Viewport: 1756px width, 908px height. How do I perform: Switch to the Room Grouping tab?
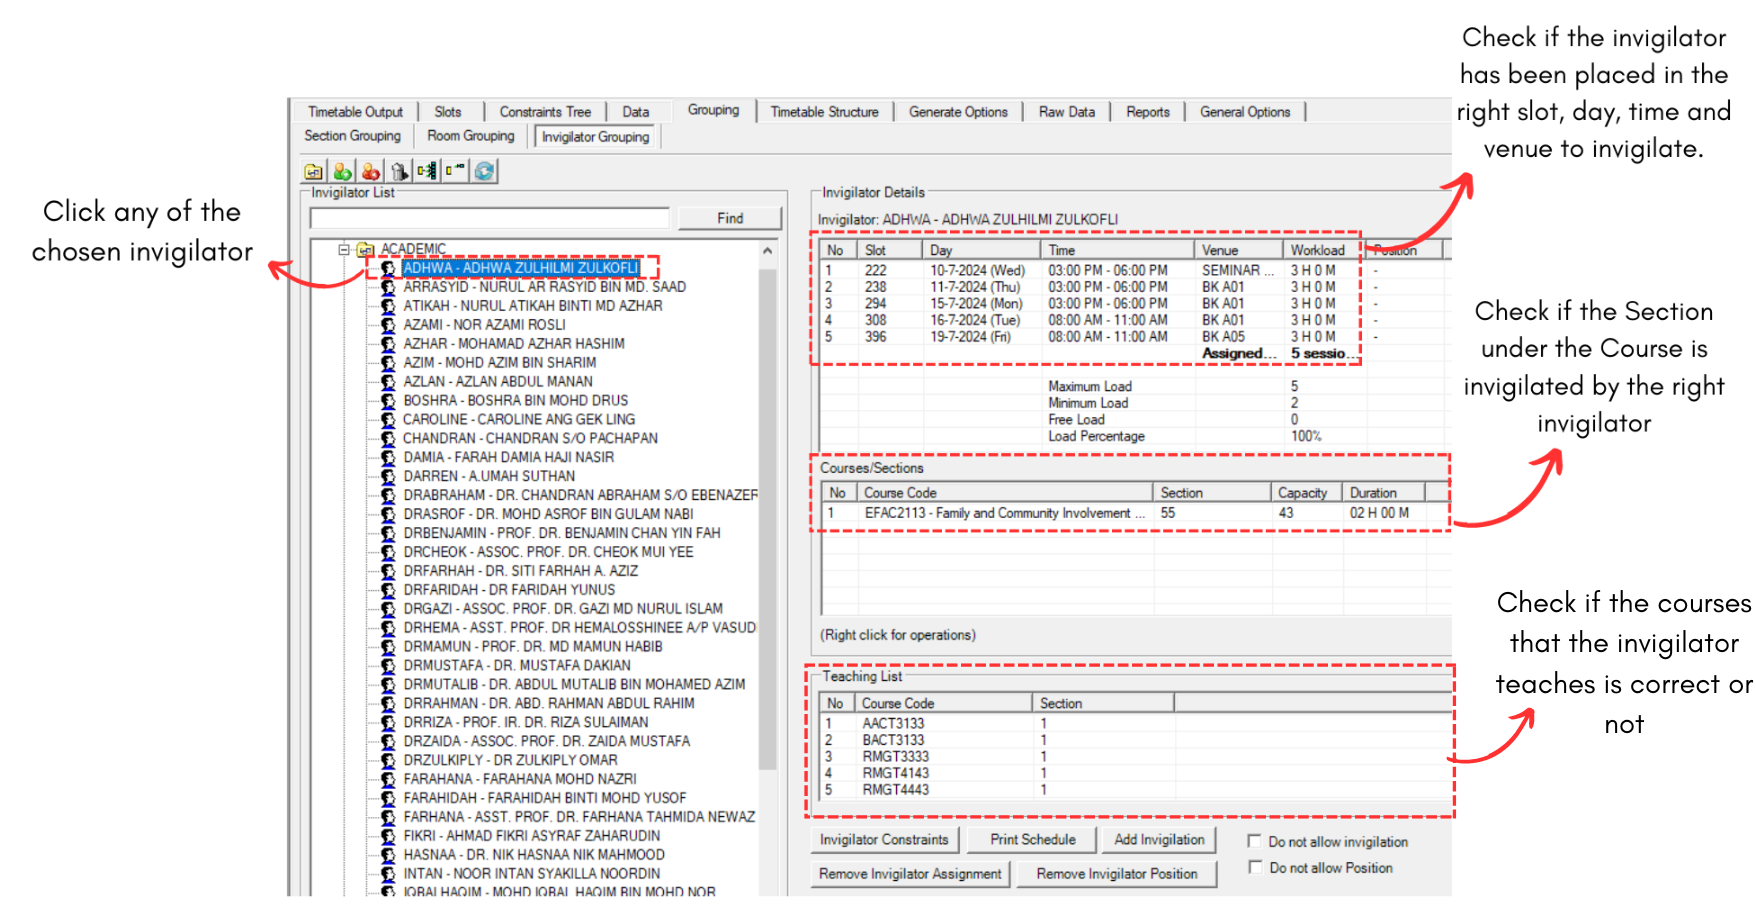tap(470, 136)
